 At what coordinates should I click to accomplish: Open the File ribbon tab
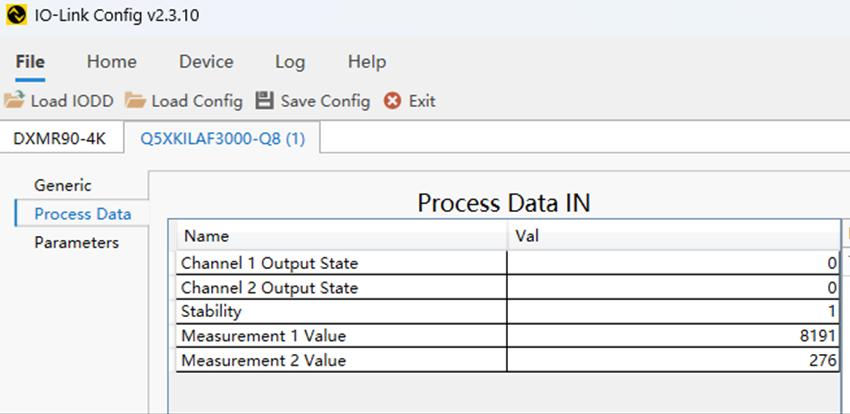30,62
